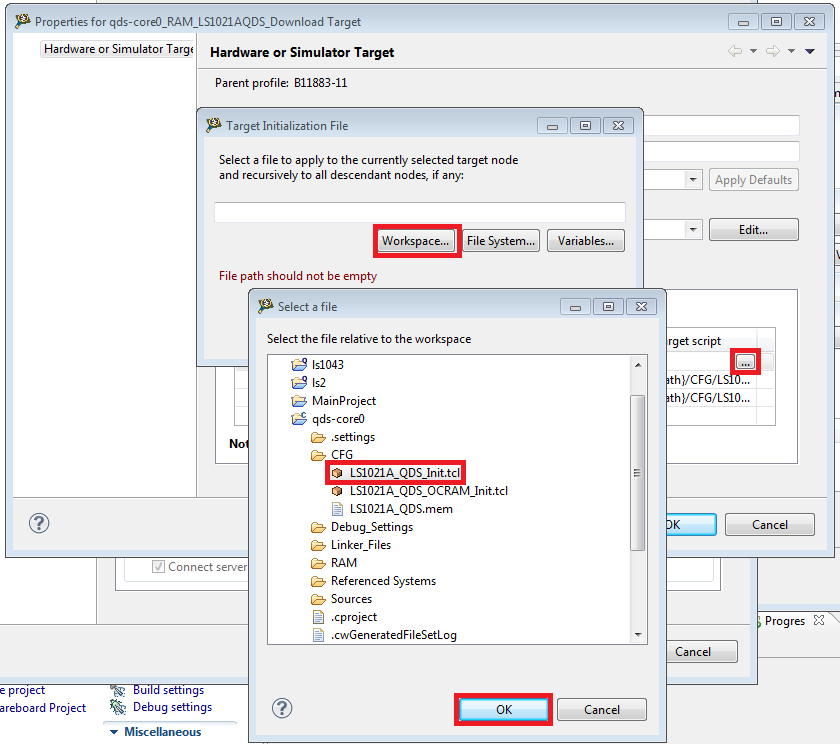Close the Progress tab
Screen dimensions: 840x744
[819, 620]
